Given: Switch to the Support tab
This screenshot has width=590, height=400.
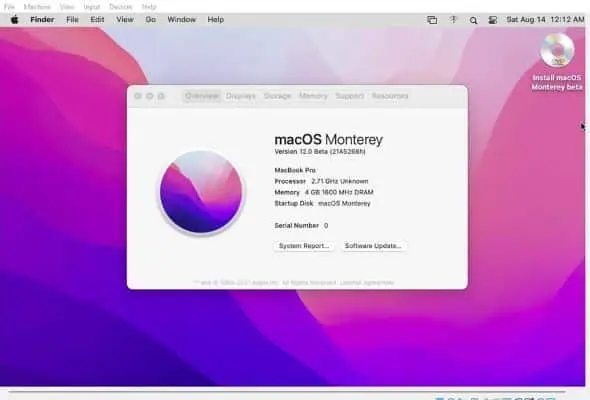Looking at the screenshot, I should click(350, 96).
